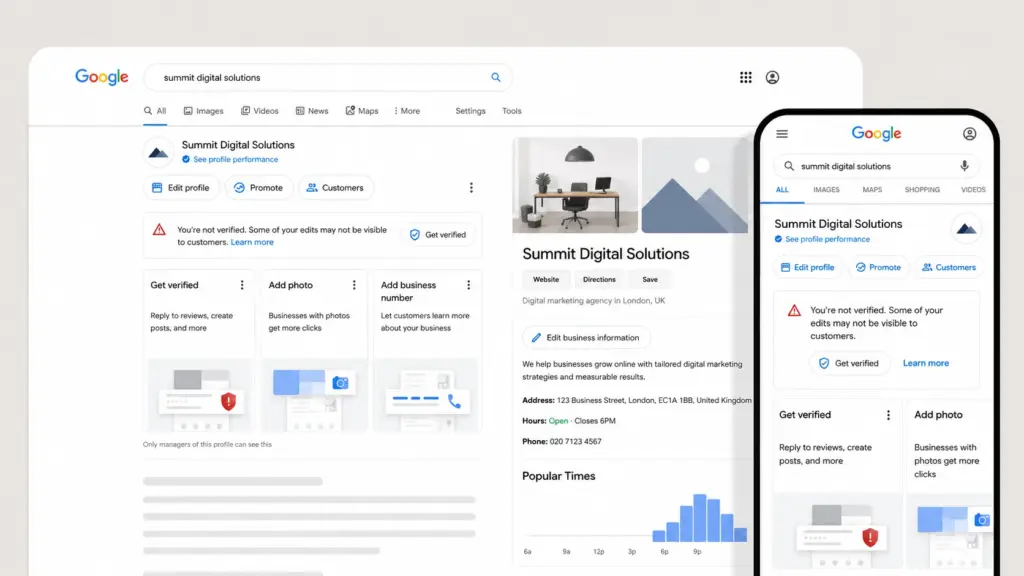
Task: Select the mobile ALL tab
Action: point(782,190)
